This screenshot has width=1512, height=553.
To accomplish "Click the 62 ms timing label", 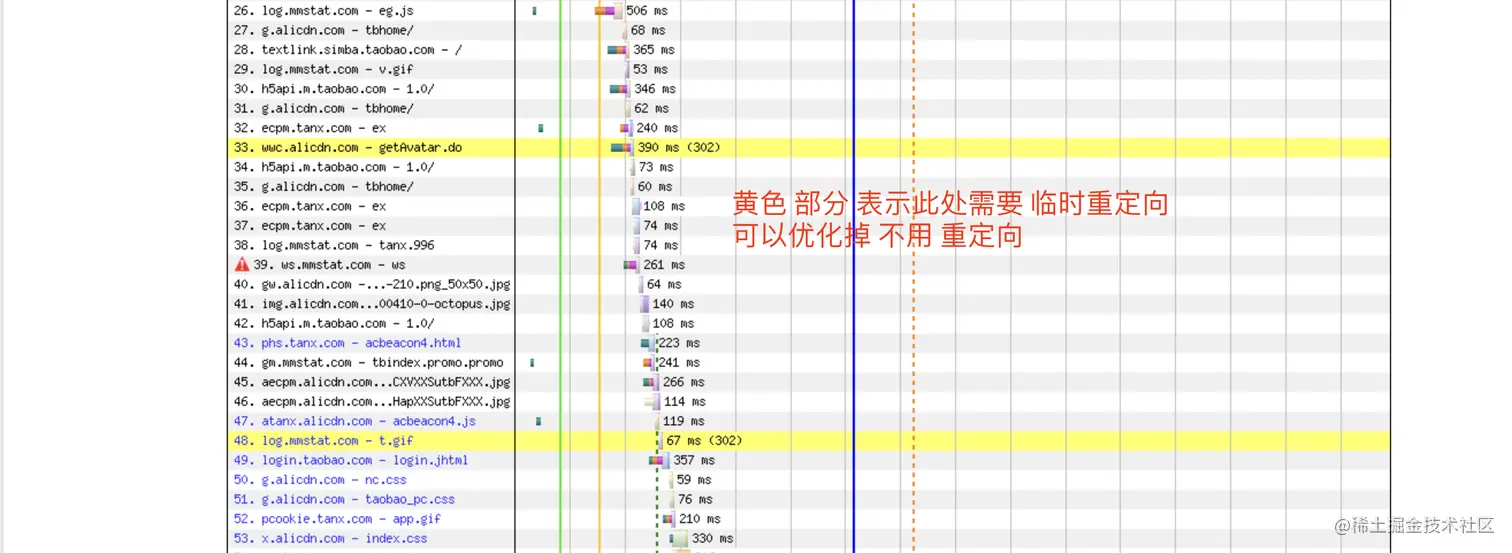I will pyautogui.click(x=651, y=108).
